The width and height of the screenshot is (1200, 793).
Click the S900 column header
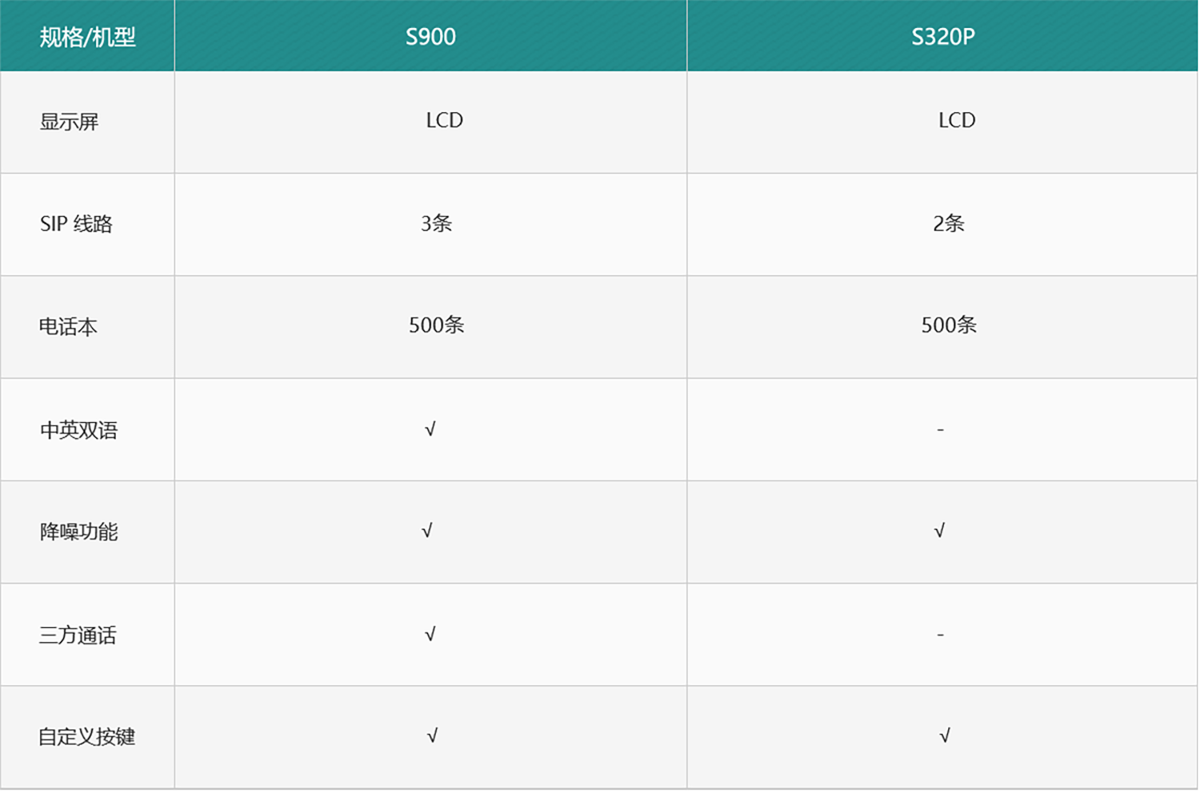(431, 38)
